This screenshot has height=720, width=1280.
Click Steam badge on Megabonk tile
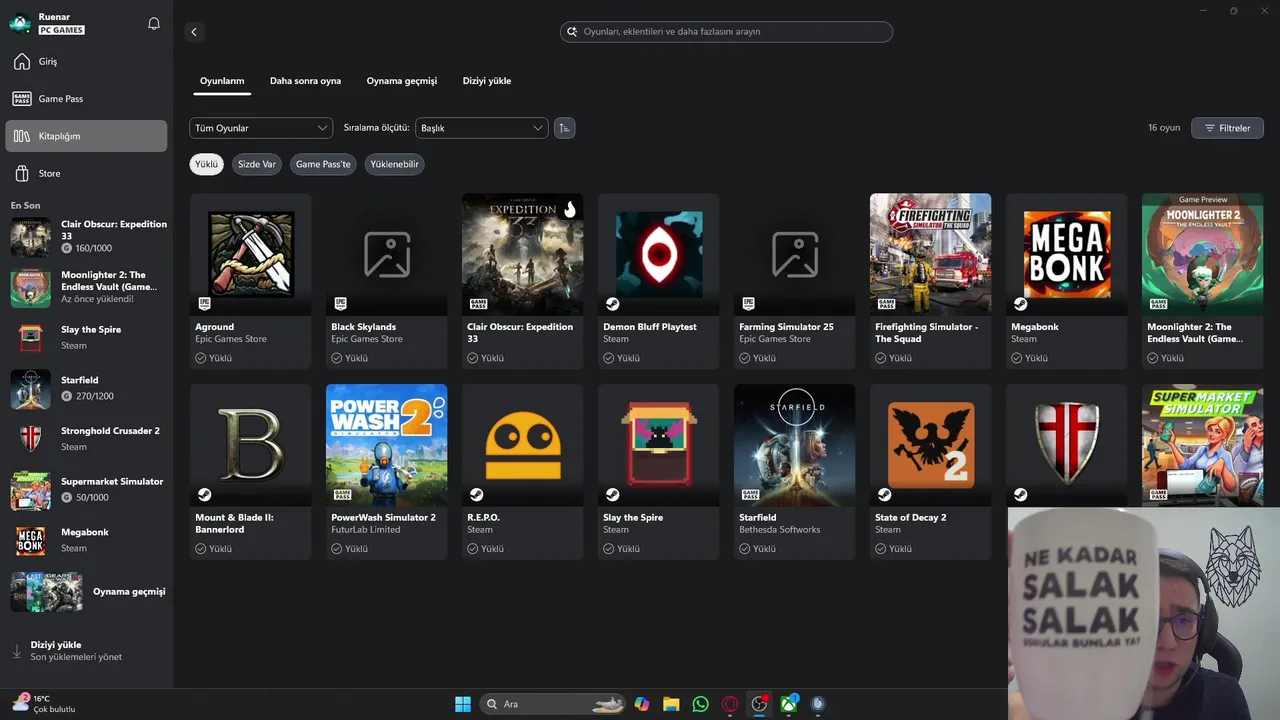coord(1021,304)
